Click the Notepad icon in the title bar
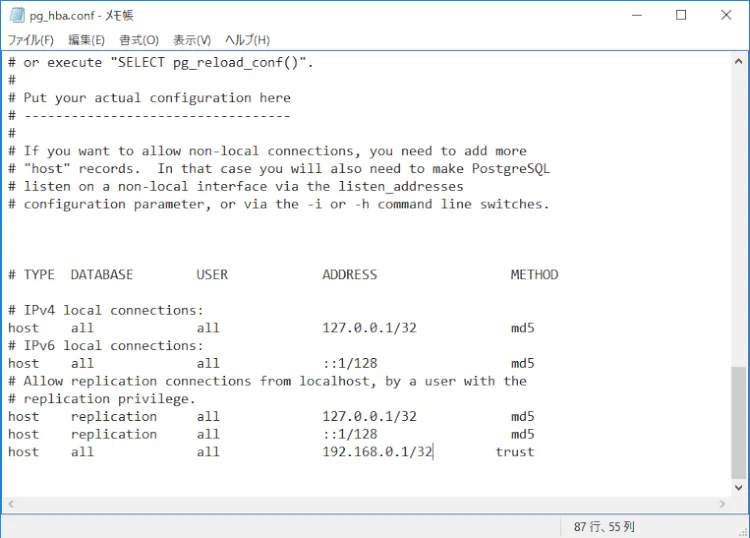The height and width of the screenshot is (538, 750). click(16, 15)
